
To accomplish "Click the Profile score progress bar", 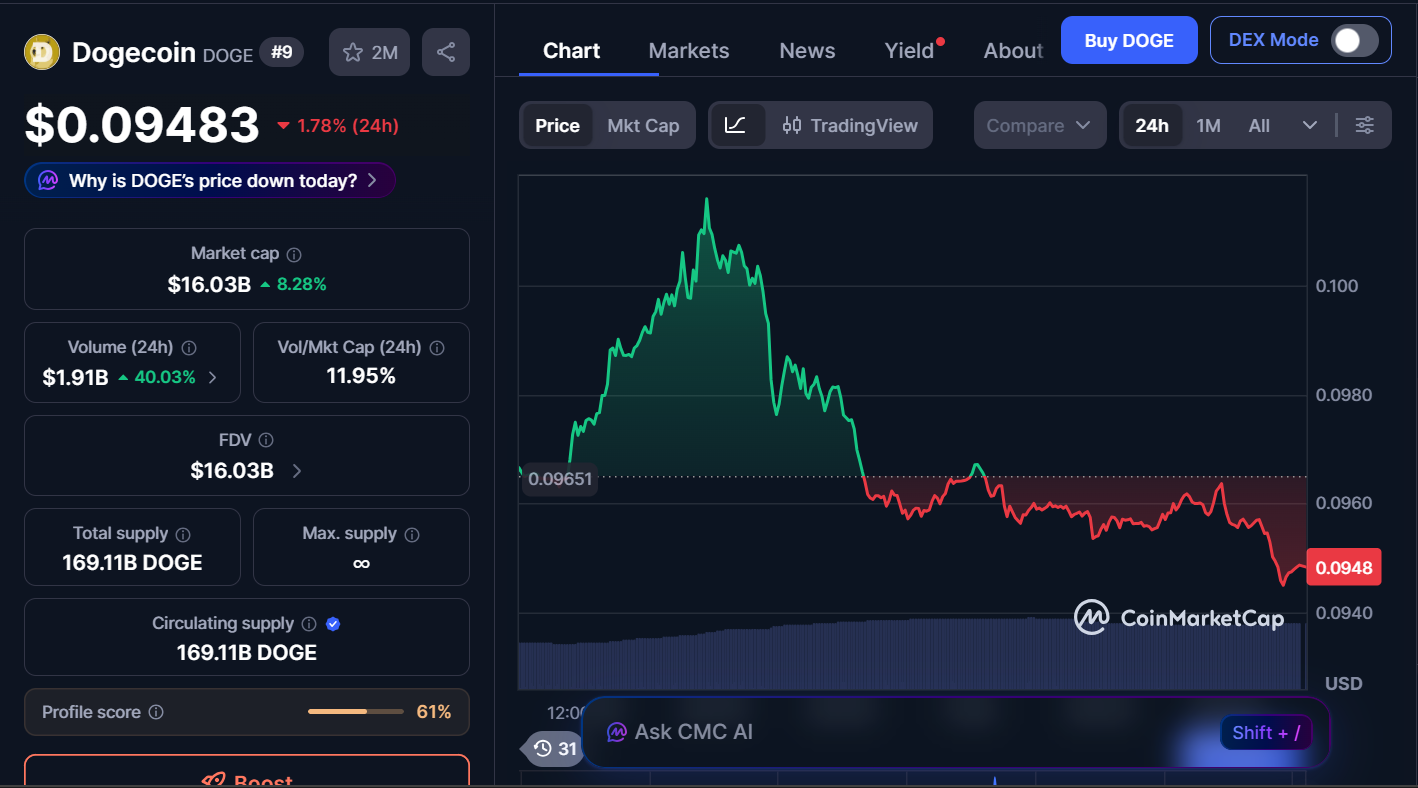I will 355,712.
